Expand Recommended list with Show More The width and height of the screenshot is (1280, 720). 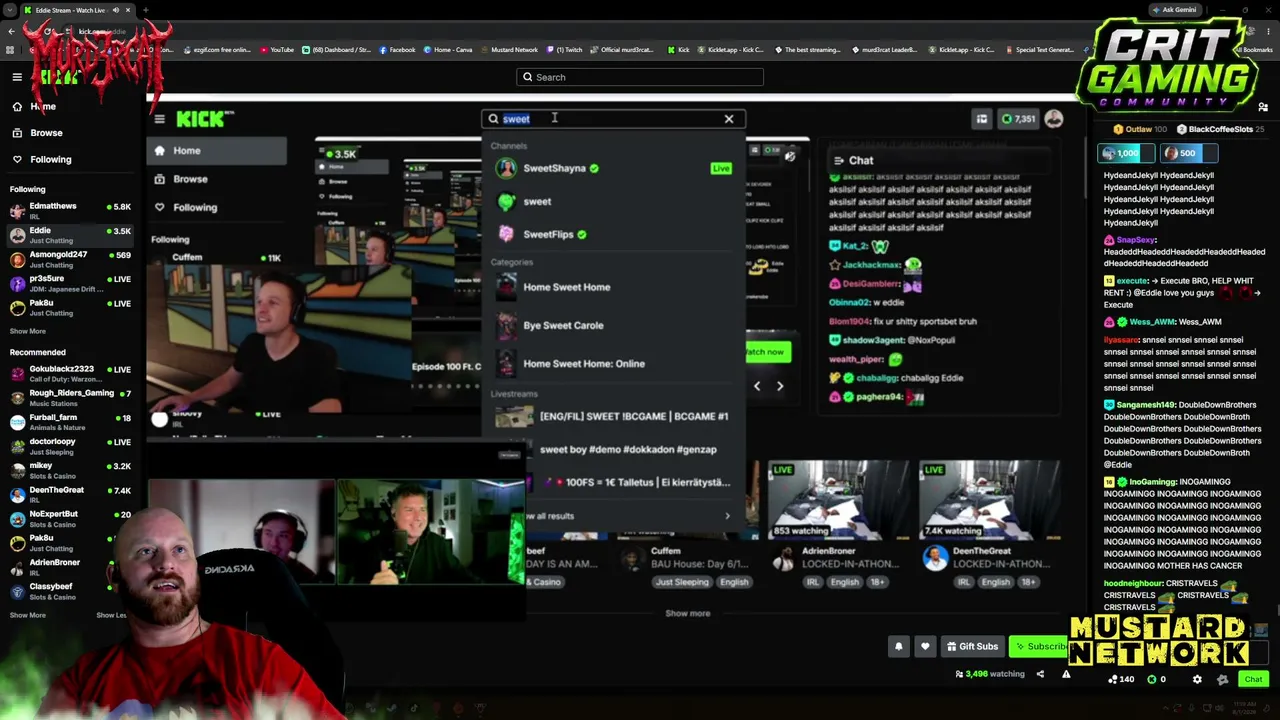(28, 615)
